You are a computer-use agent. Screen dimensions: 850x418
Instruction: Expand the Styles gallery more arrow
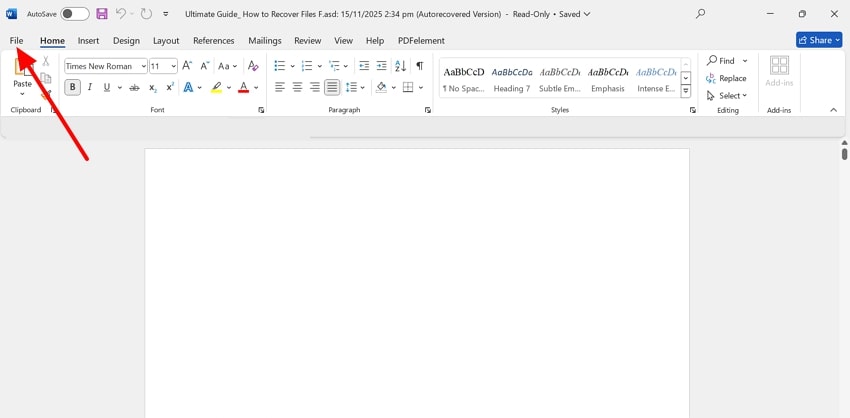tap(686, 92)
